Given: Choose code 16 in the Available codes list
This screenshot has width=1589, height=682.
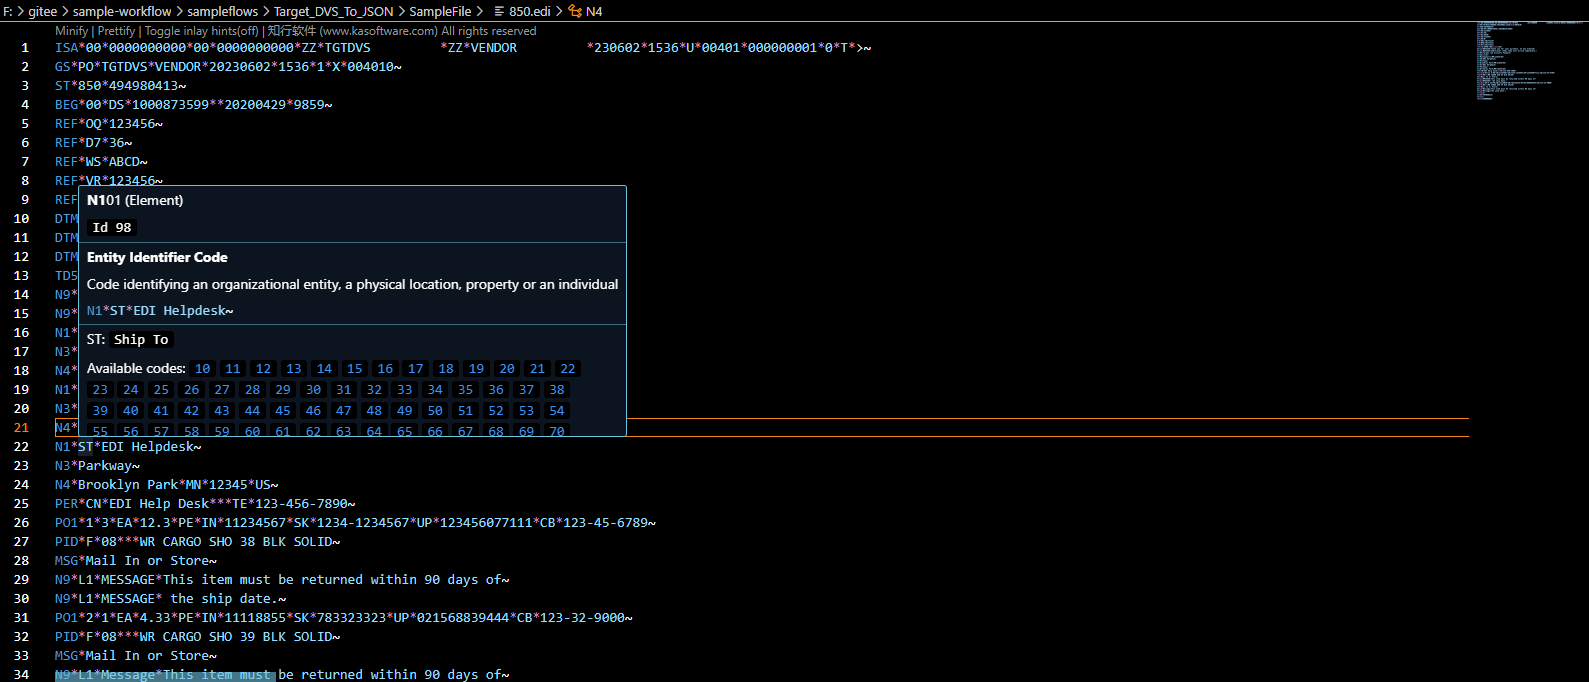Looking at the screenshot, I should [385, 369].
